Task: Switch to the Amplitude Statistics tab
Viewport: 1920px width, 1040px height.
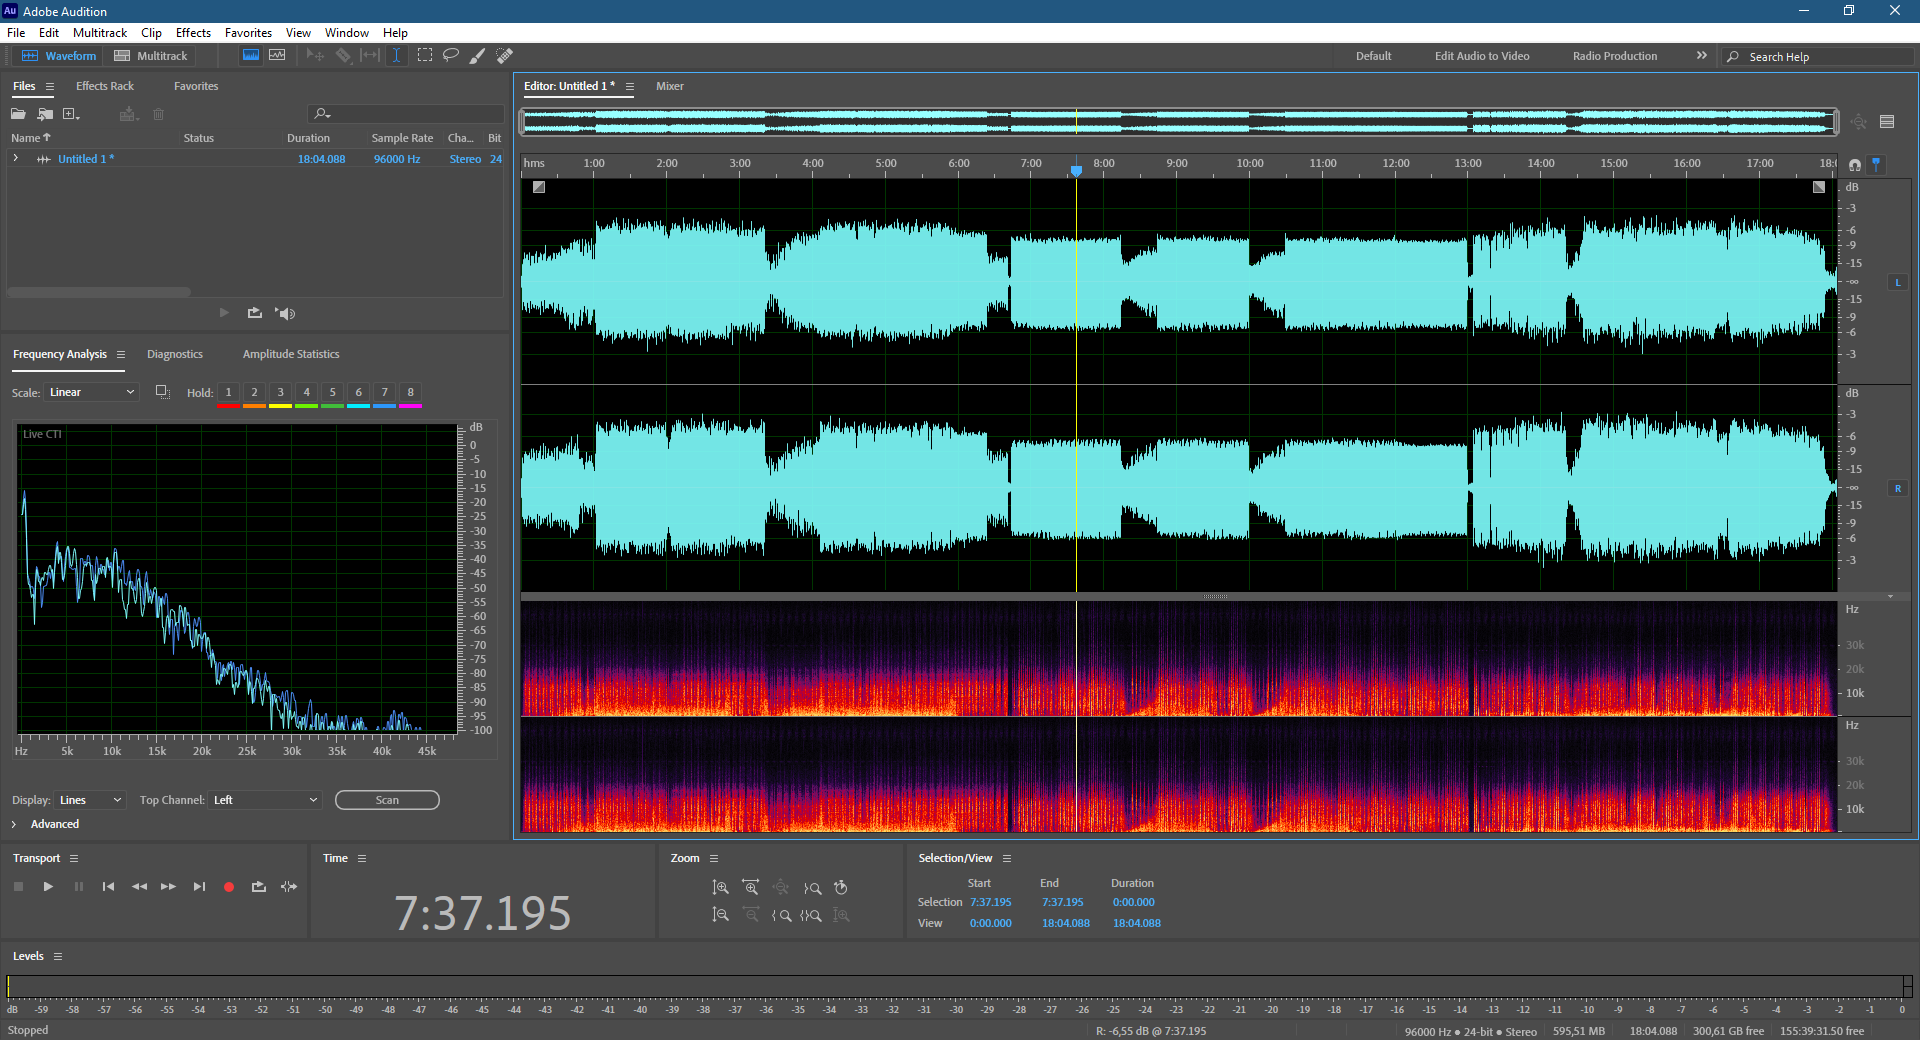Action: pyautogui.click(x=291, y=355)
